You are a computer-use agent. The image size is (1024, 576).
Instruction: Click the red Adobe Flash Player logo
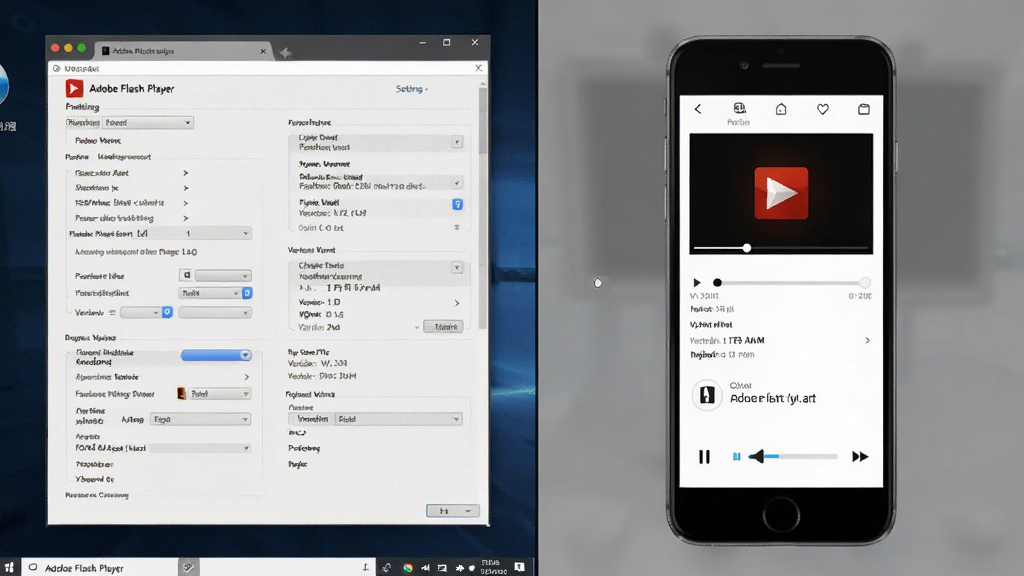click(x=74, y=88)
